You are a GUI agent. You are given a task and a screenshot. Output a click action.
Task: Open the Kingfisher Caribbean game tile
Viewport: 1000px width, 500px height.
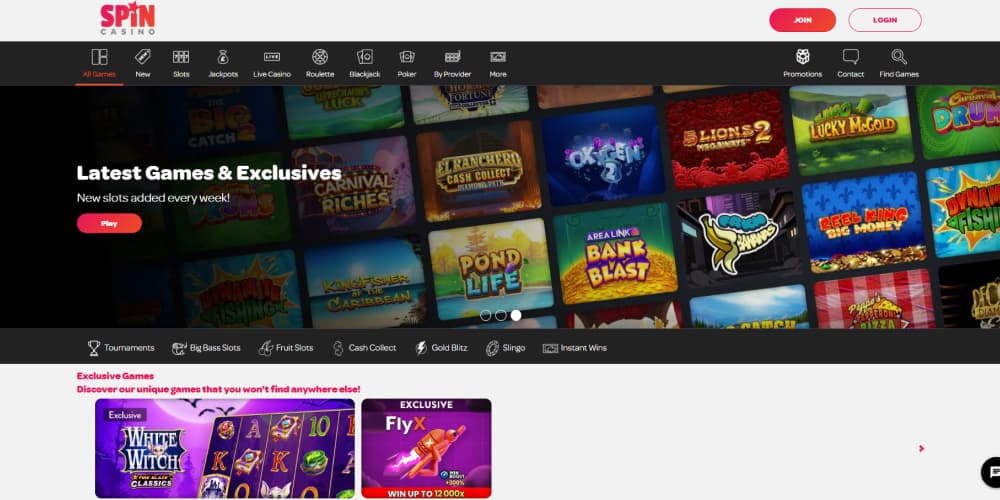(364, 284)
